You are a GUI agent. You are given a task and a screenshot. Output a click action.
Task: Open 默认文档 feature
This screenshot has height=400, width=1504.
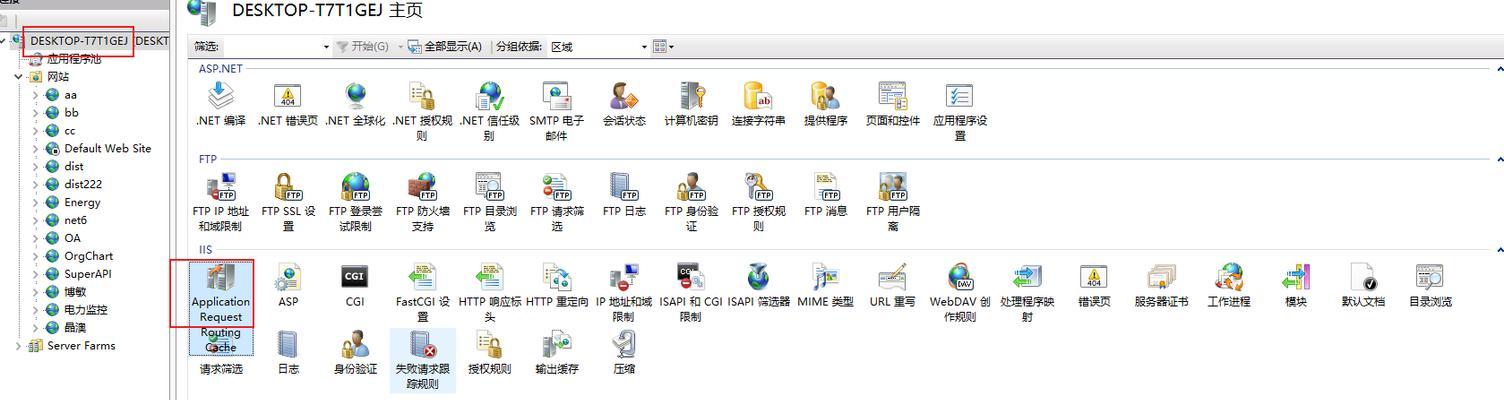pos(1363,285)
